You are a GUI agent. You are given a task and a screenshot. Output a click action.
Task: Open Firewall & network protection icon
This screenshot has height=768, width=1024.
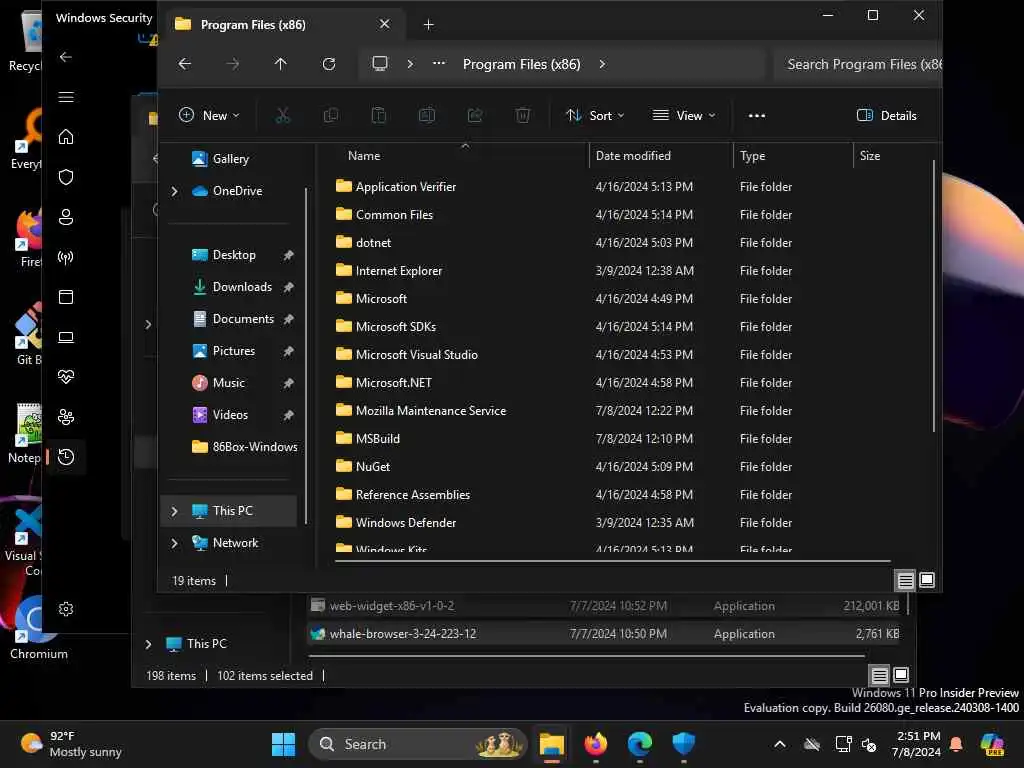click(x=66, y=257)
